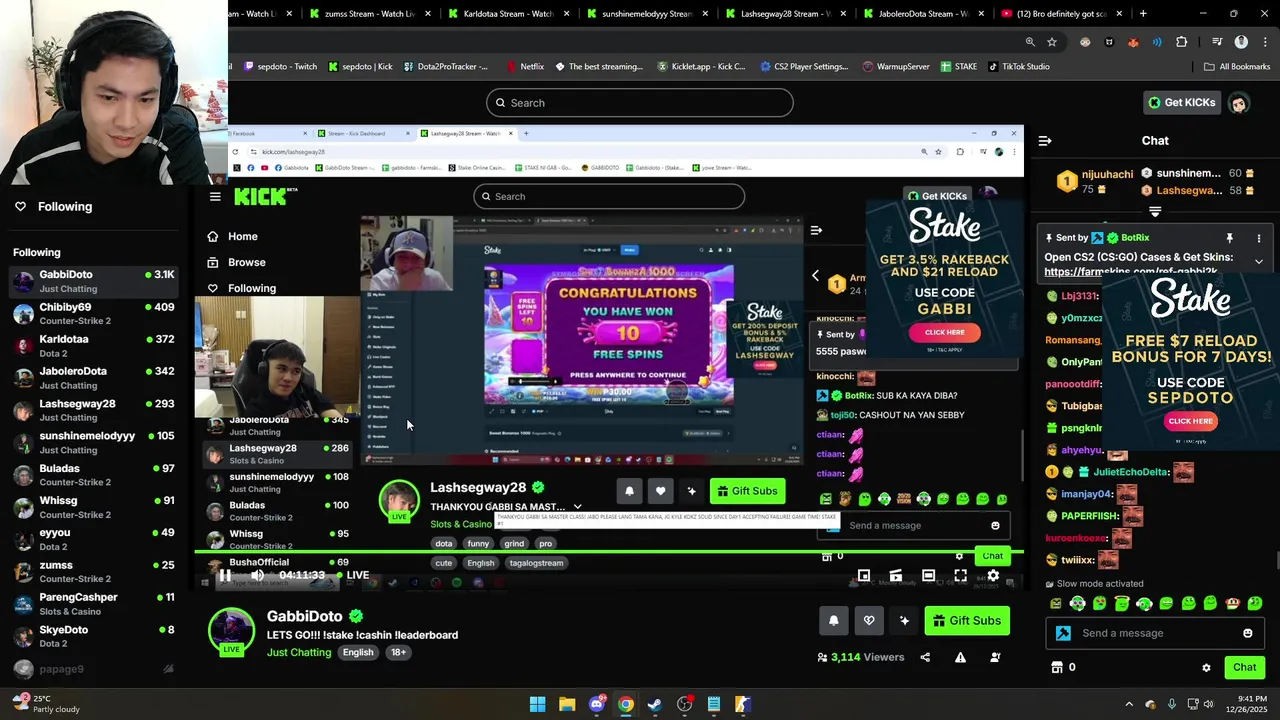The image size is (1280, 720).
Task: Open File Explorer from the taskbar
Action: [566, 704]
